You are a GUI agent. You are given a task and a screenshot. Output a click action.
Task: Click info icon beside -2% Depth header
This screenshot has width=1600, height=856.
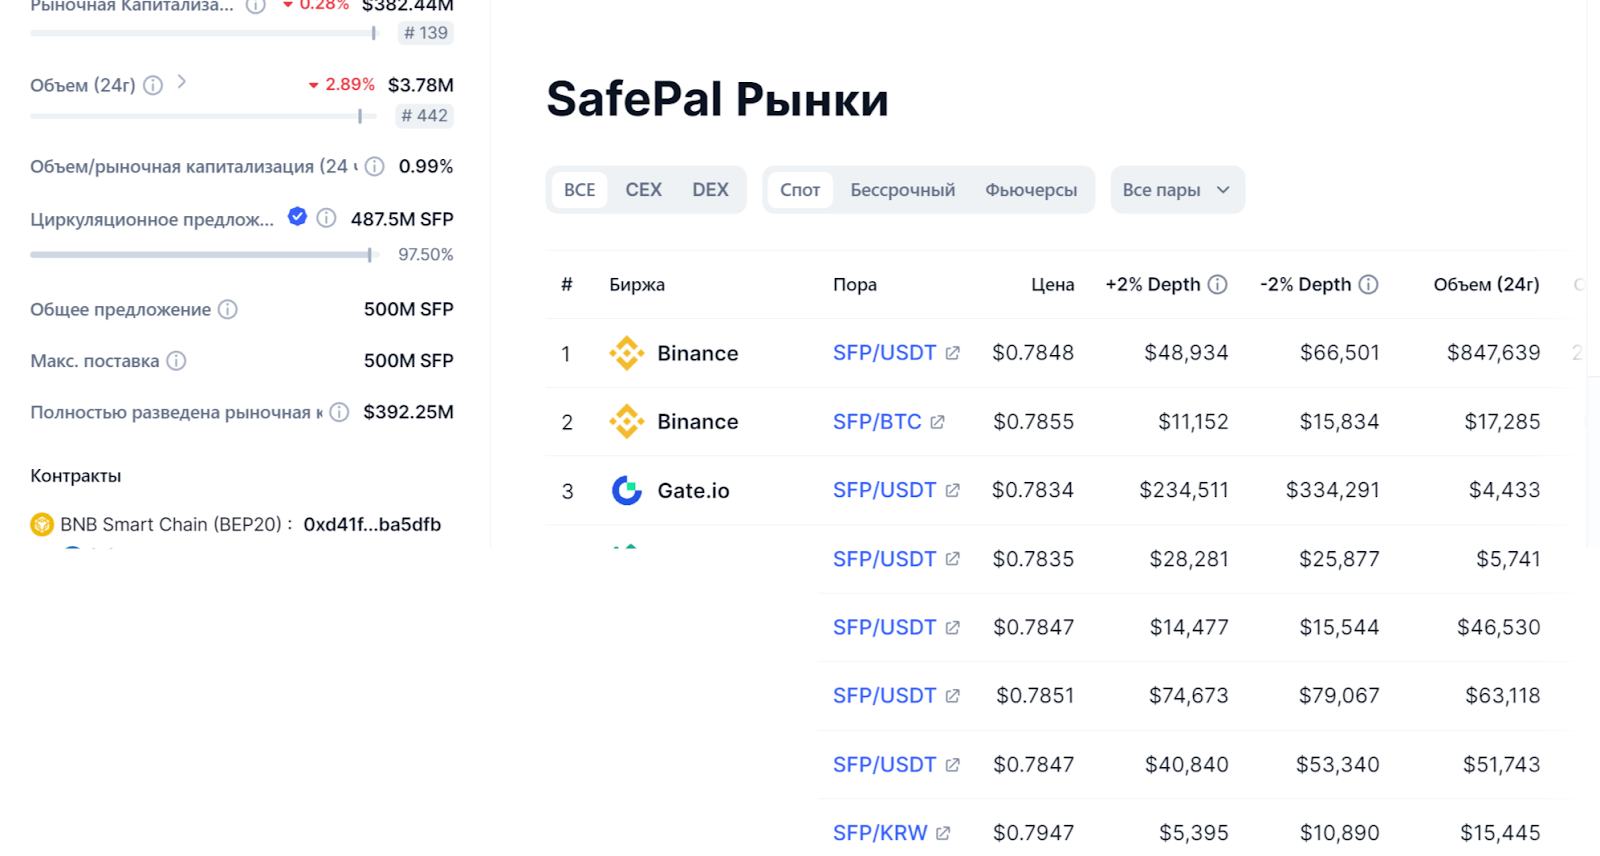click(x=1368, y=285)
